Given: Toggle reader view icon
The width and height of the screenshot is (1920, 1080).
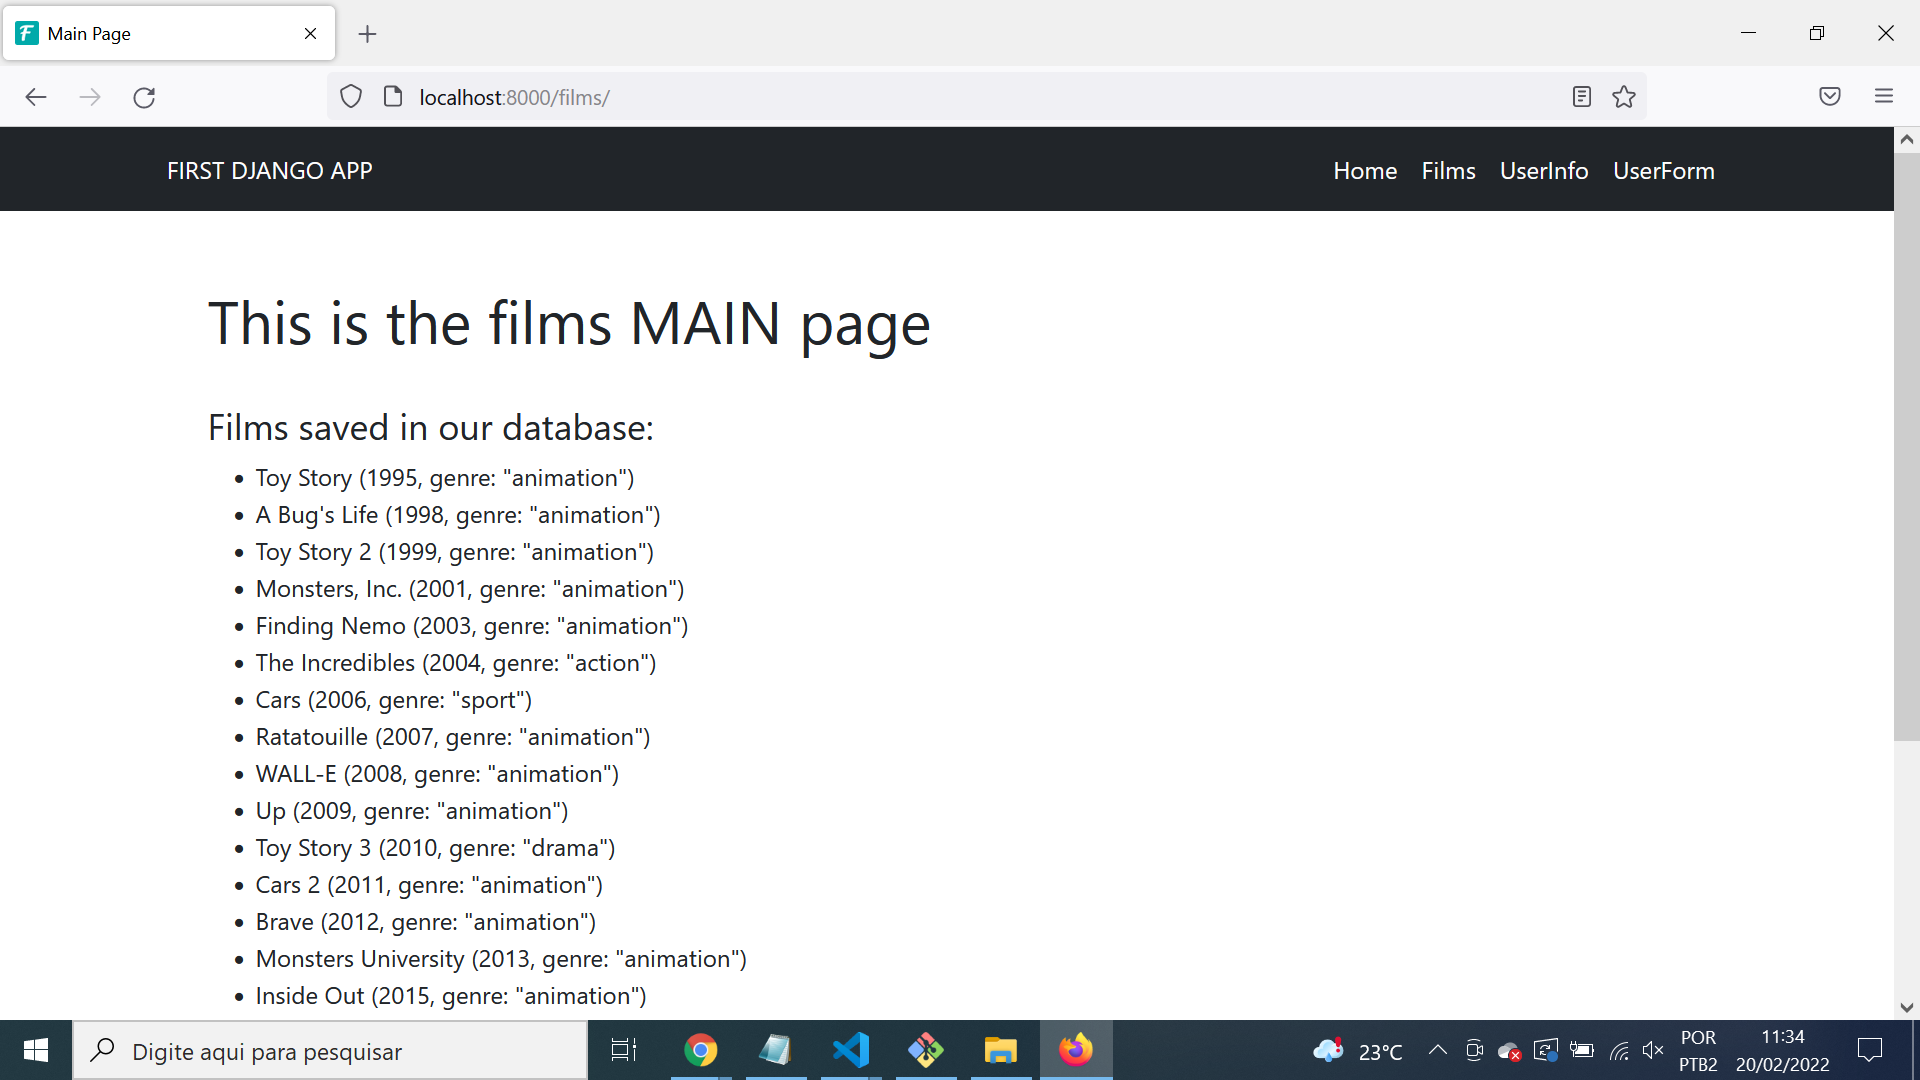Looking at the screenshot, I should click(x=1581, y=97).
